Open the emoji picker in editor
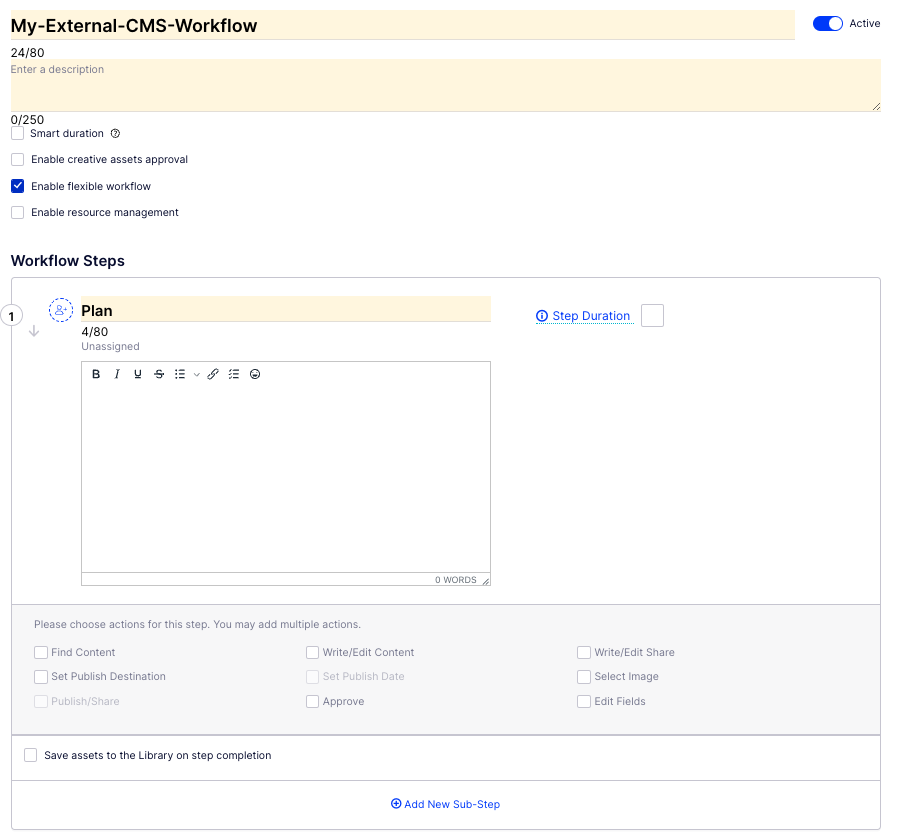This screenshot has width=904, height=839. [255, 374]
